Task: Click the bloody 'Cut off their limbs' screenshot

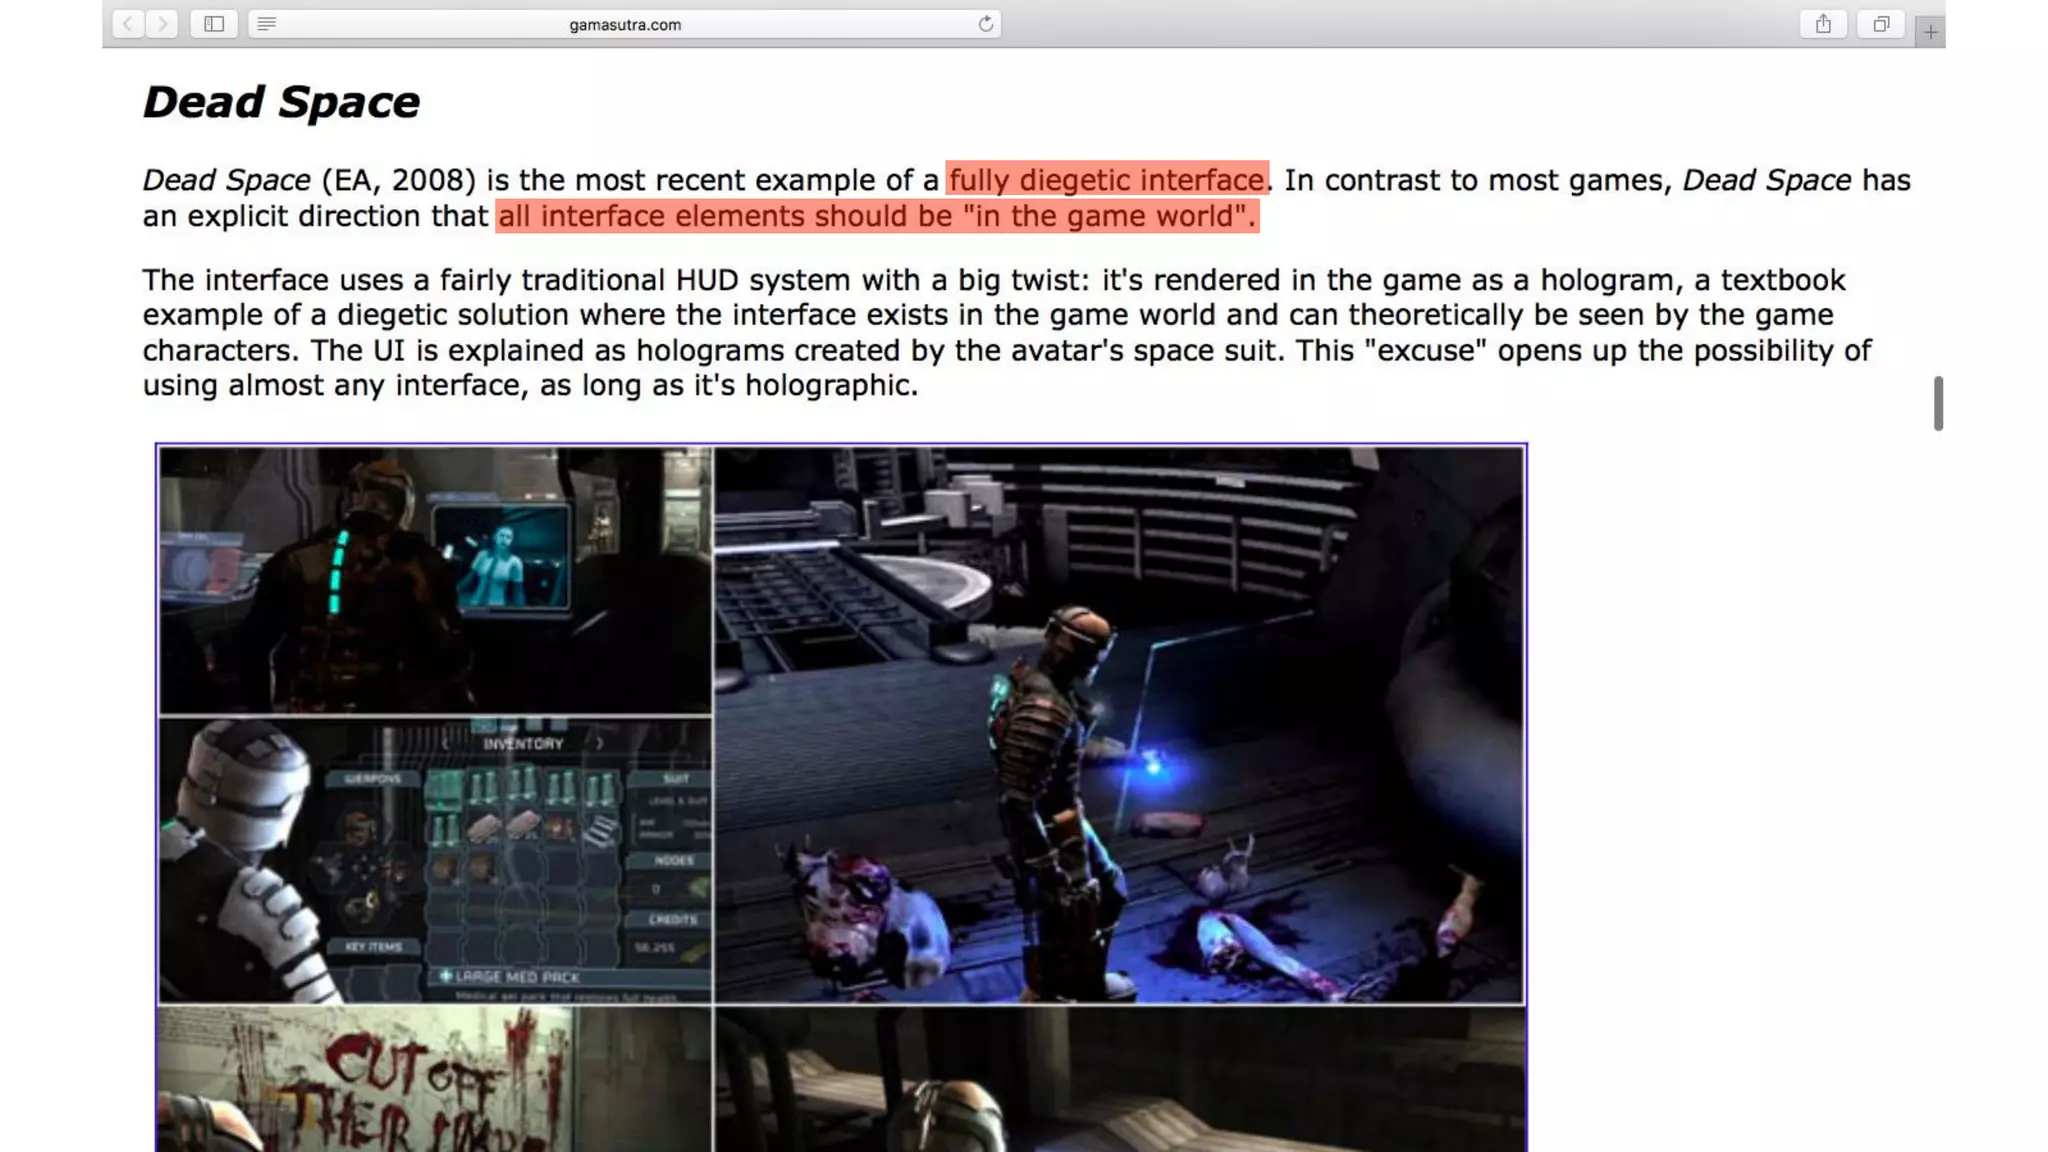Action: point(435,1080)
